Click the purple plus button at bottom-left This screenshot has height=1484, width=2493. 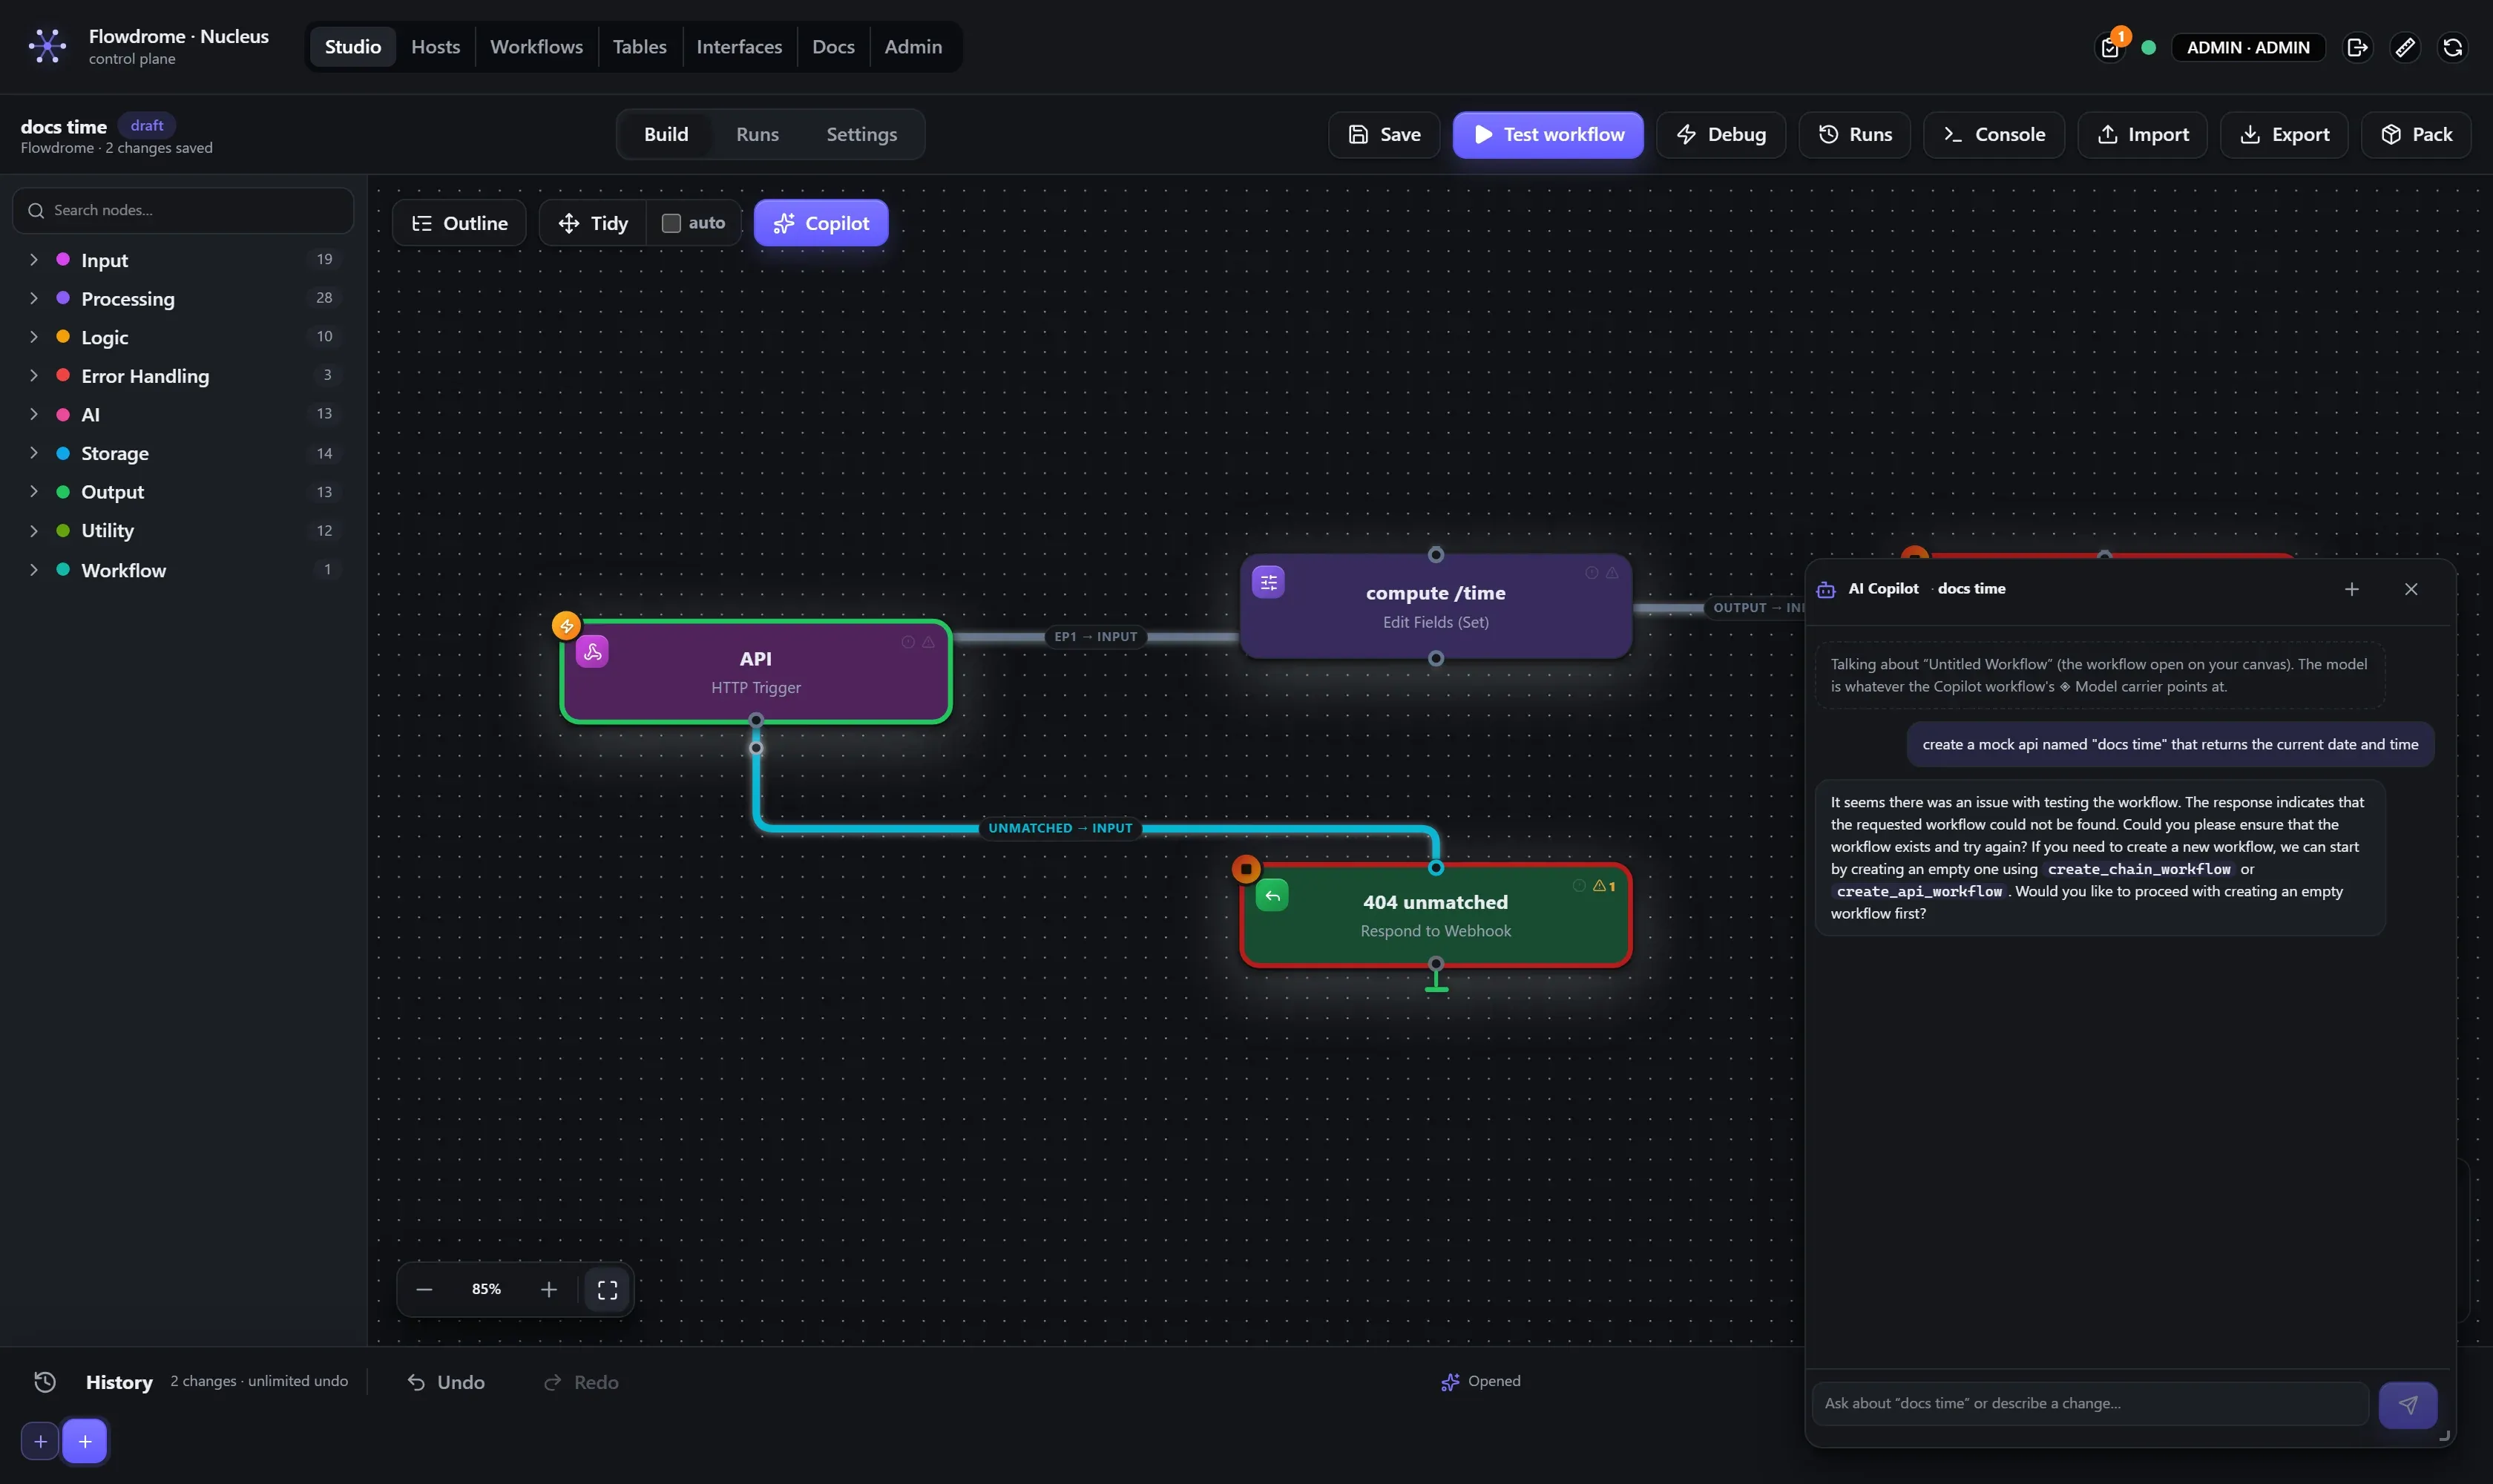click(85, 1442)
